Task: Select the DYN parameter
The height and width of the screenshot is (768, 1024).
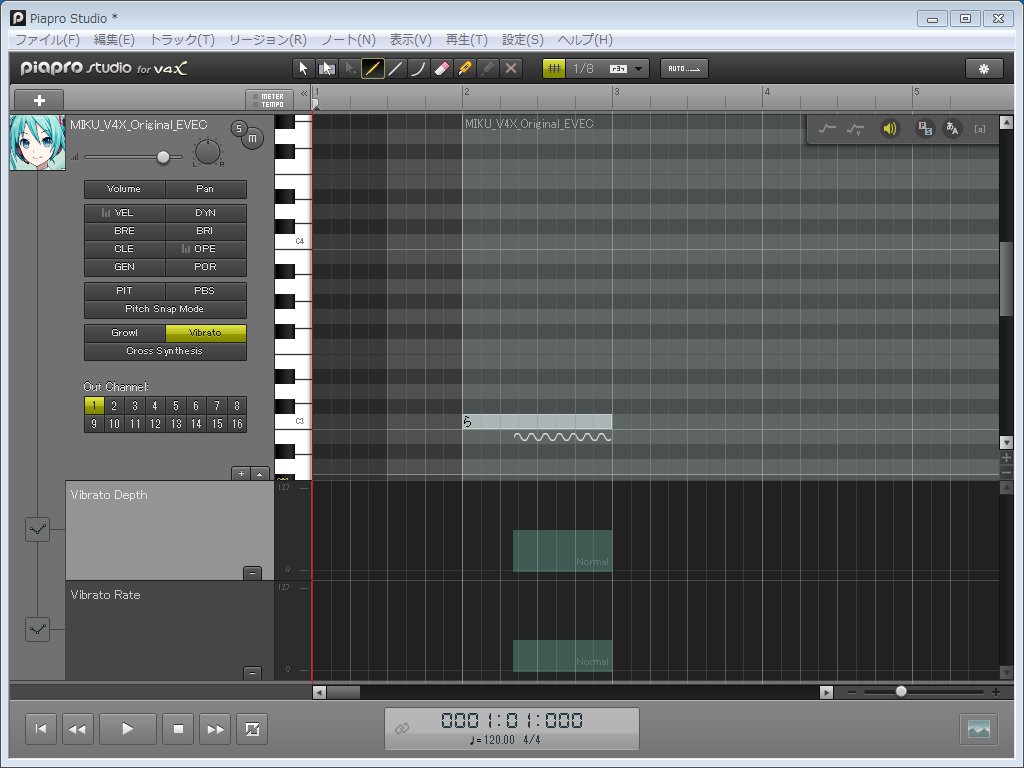Action: click(x=206, y=213)
